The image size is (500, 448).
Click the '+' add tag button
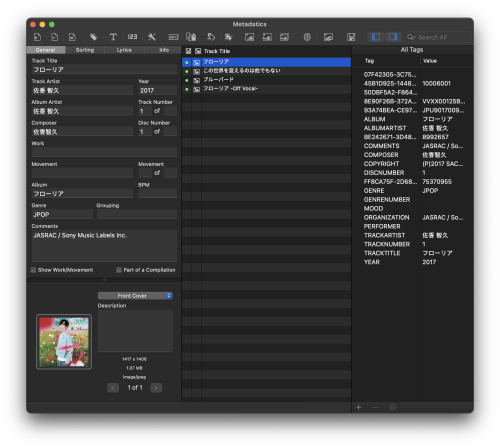coord(359,407)
